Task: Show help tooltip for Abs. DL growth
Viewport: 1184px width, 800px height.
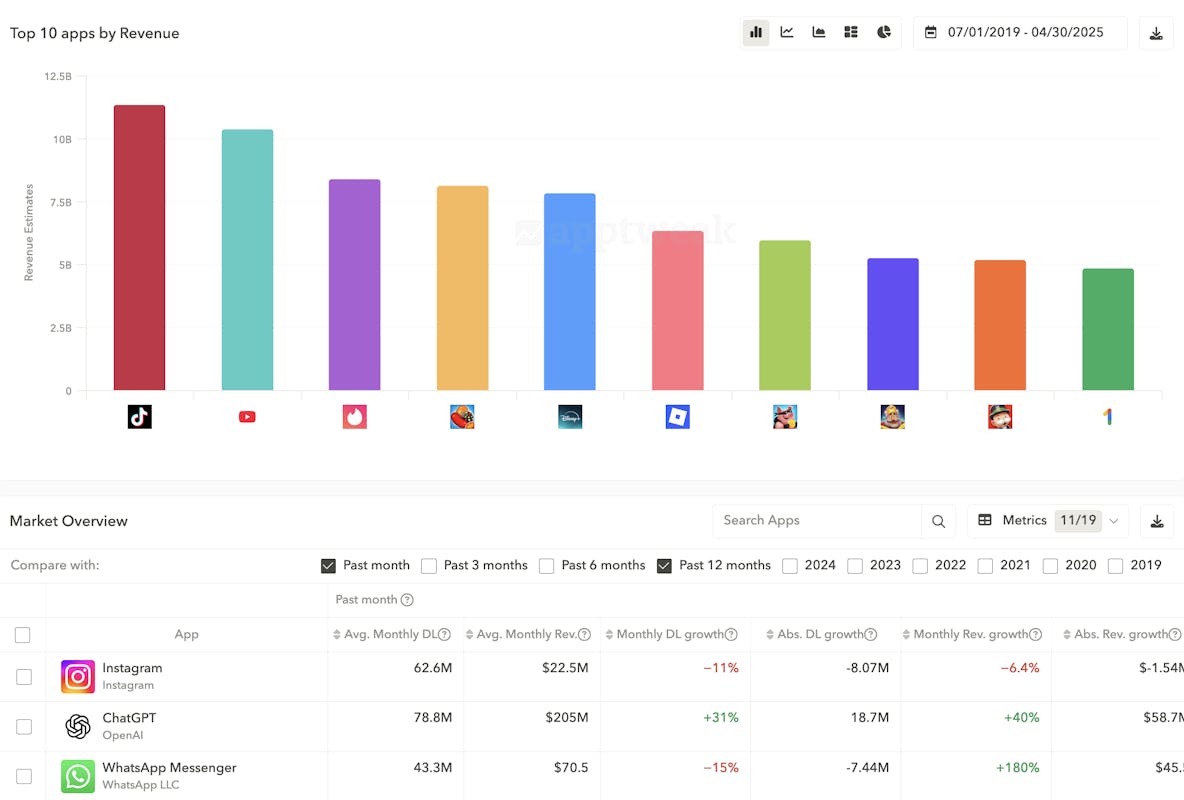Action: (871, 635)
